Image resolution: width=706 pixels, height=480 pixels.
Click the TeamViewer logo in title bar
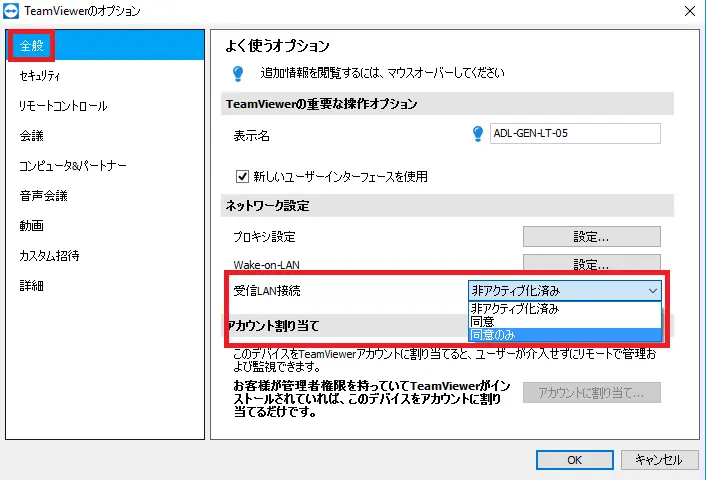(x=10, y=11)
